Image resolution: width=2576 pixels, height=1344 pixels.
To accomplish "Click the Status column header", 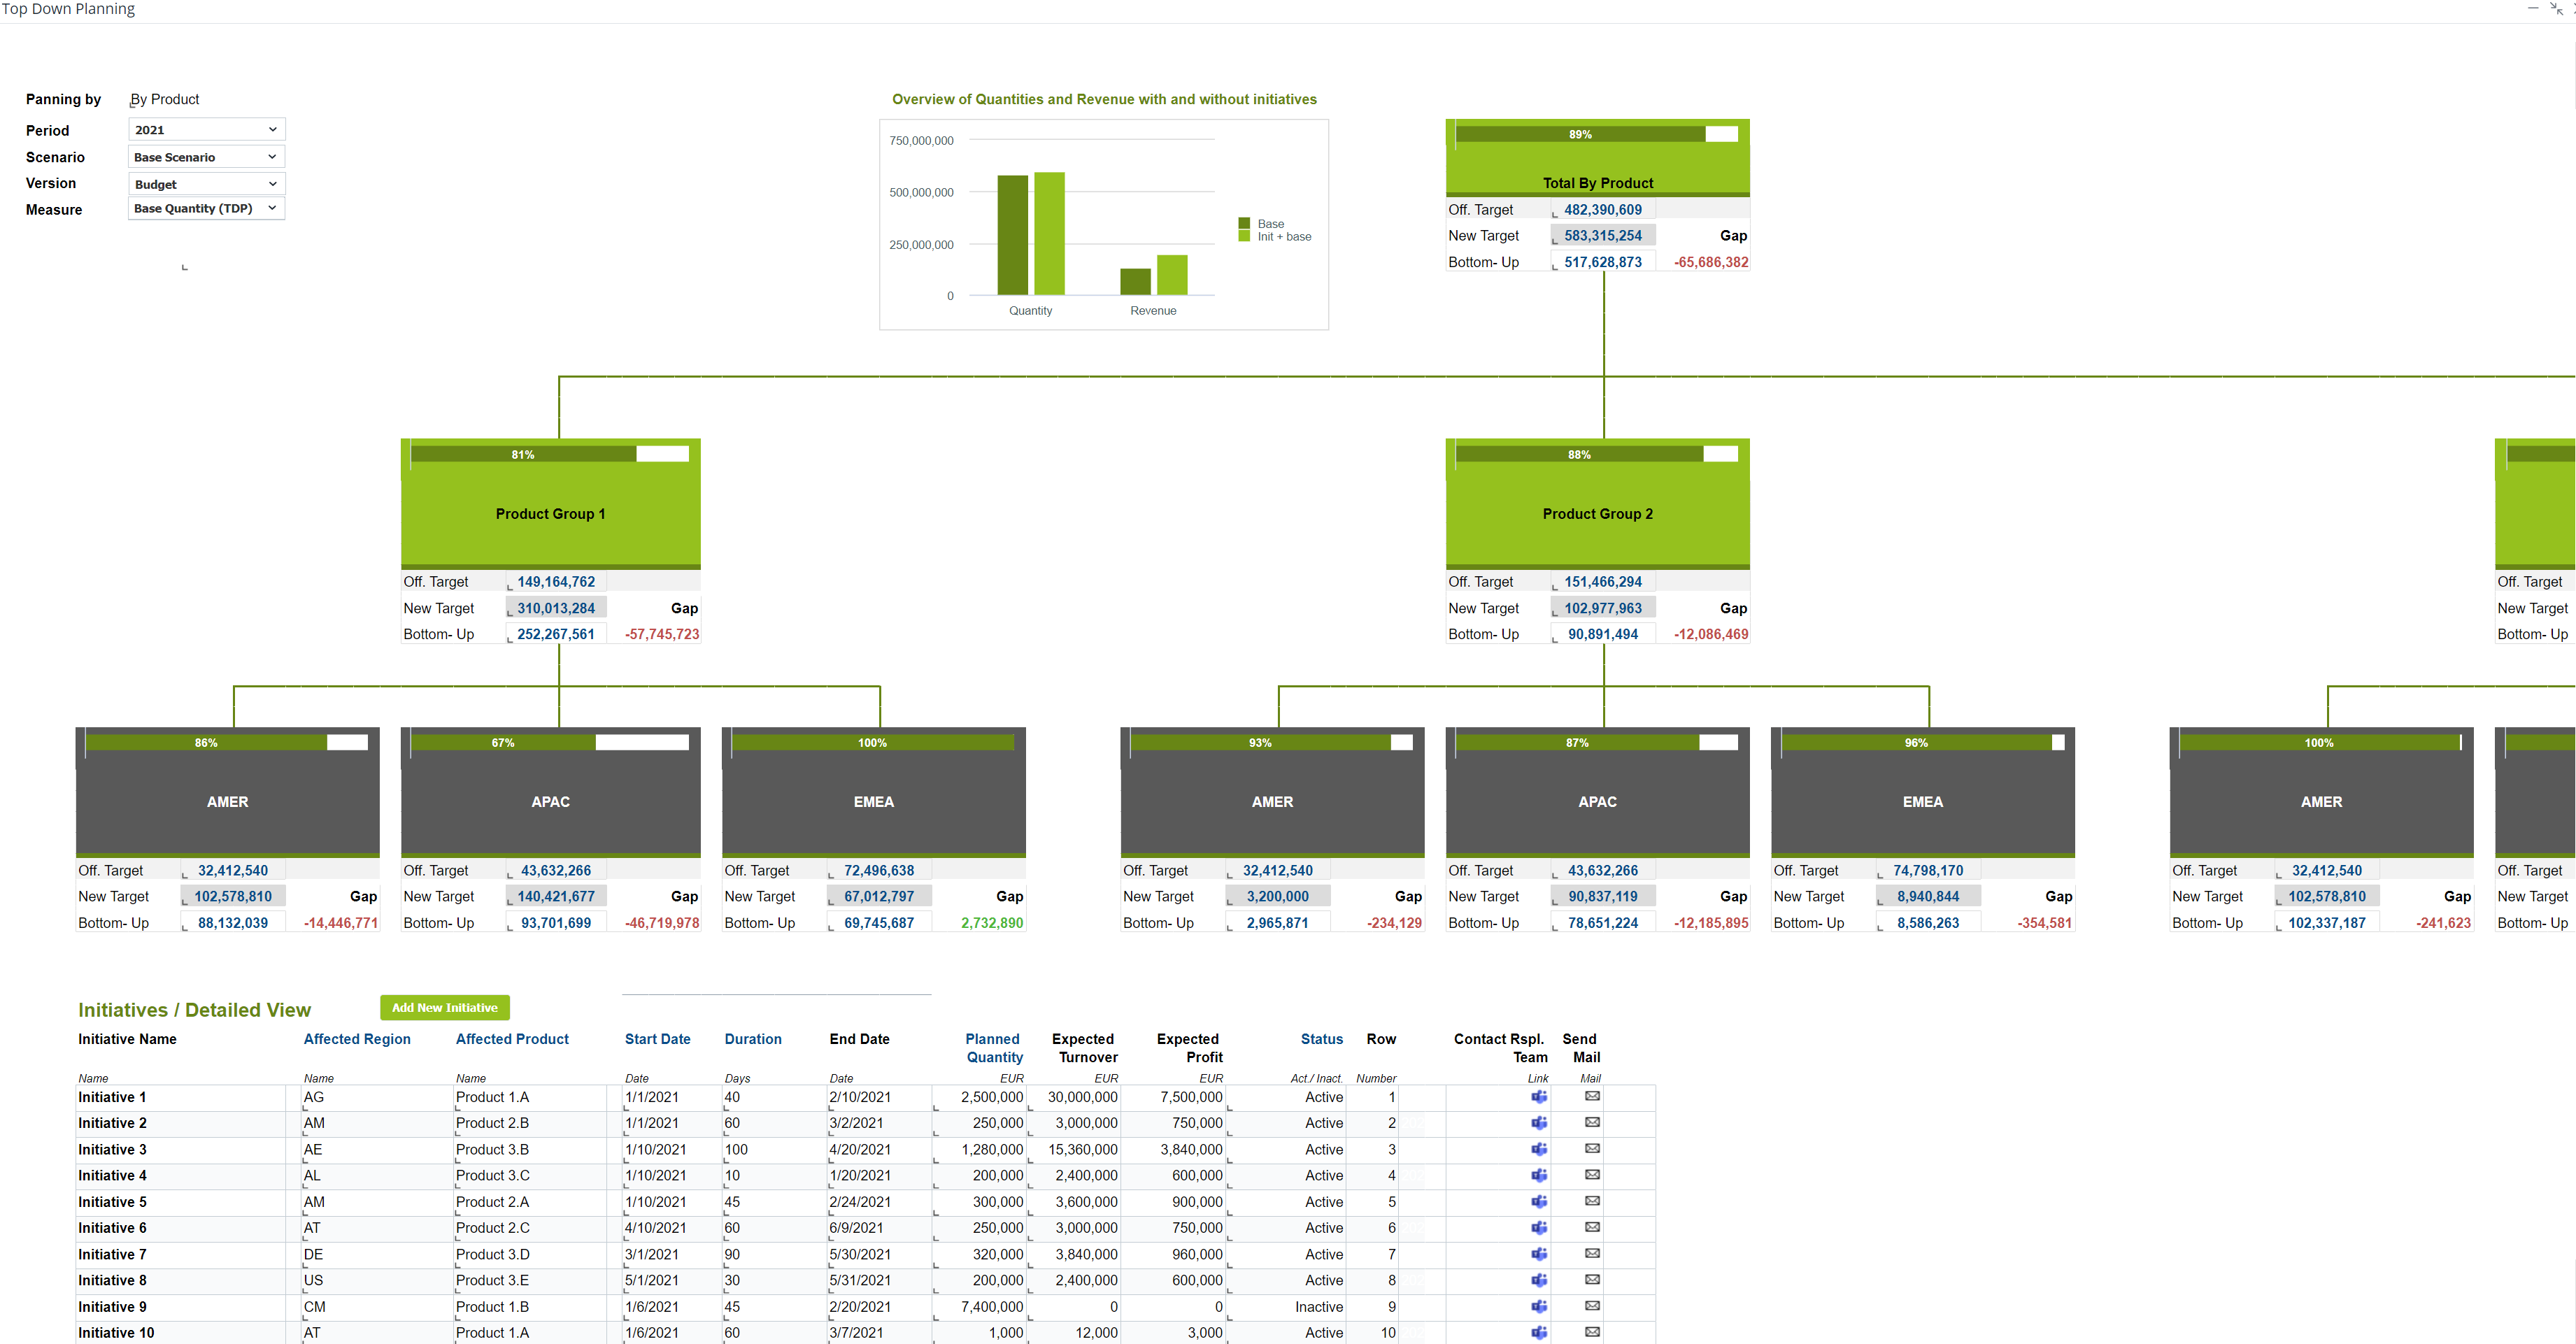I will (1321, 1039).
